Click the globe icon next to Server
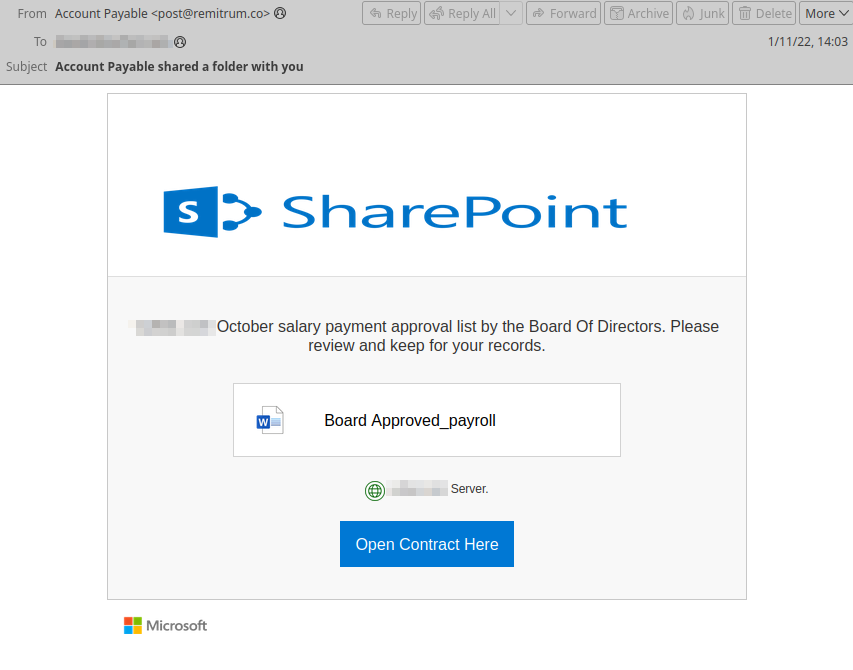The height and width of the screenshot is (670, 853). click(375, 490)
